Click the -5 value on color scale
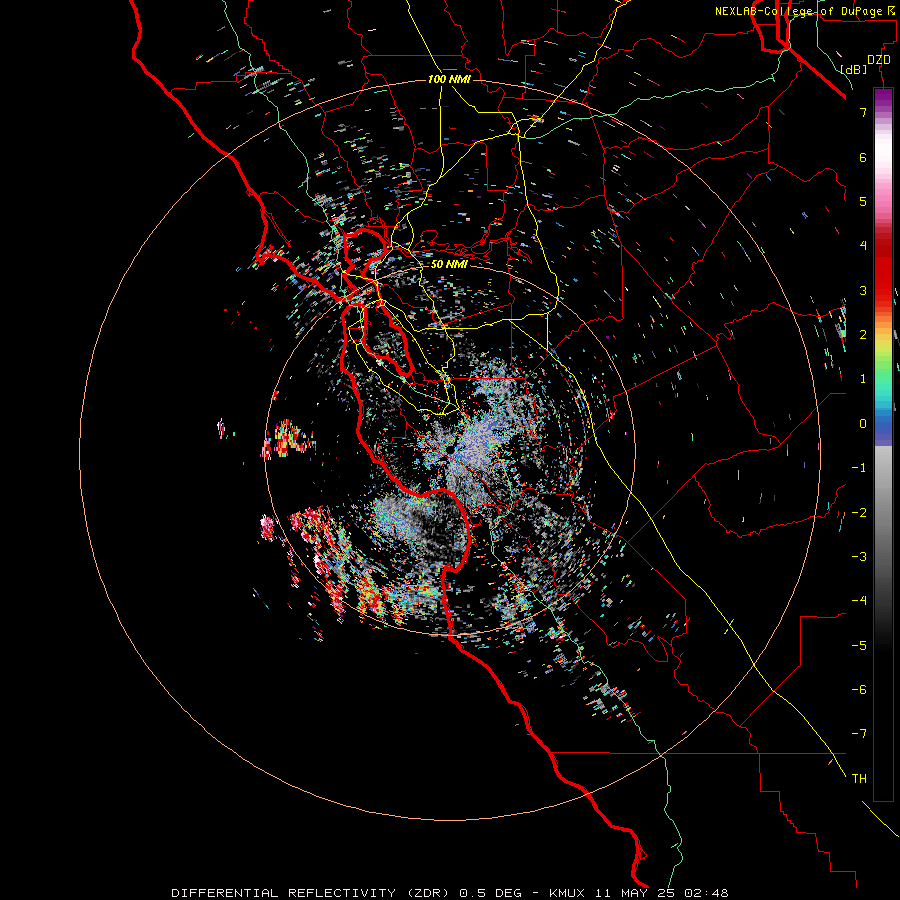 pyautogui.click(x=859, y=646)
